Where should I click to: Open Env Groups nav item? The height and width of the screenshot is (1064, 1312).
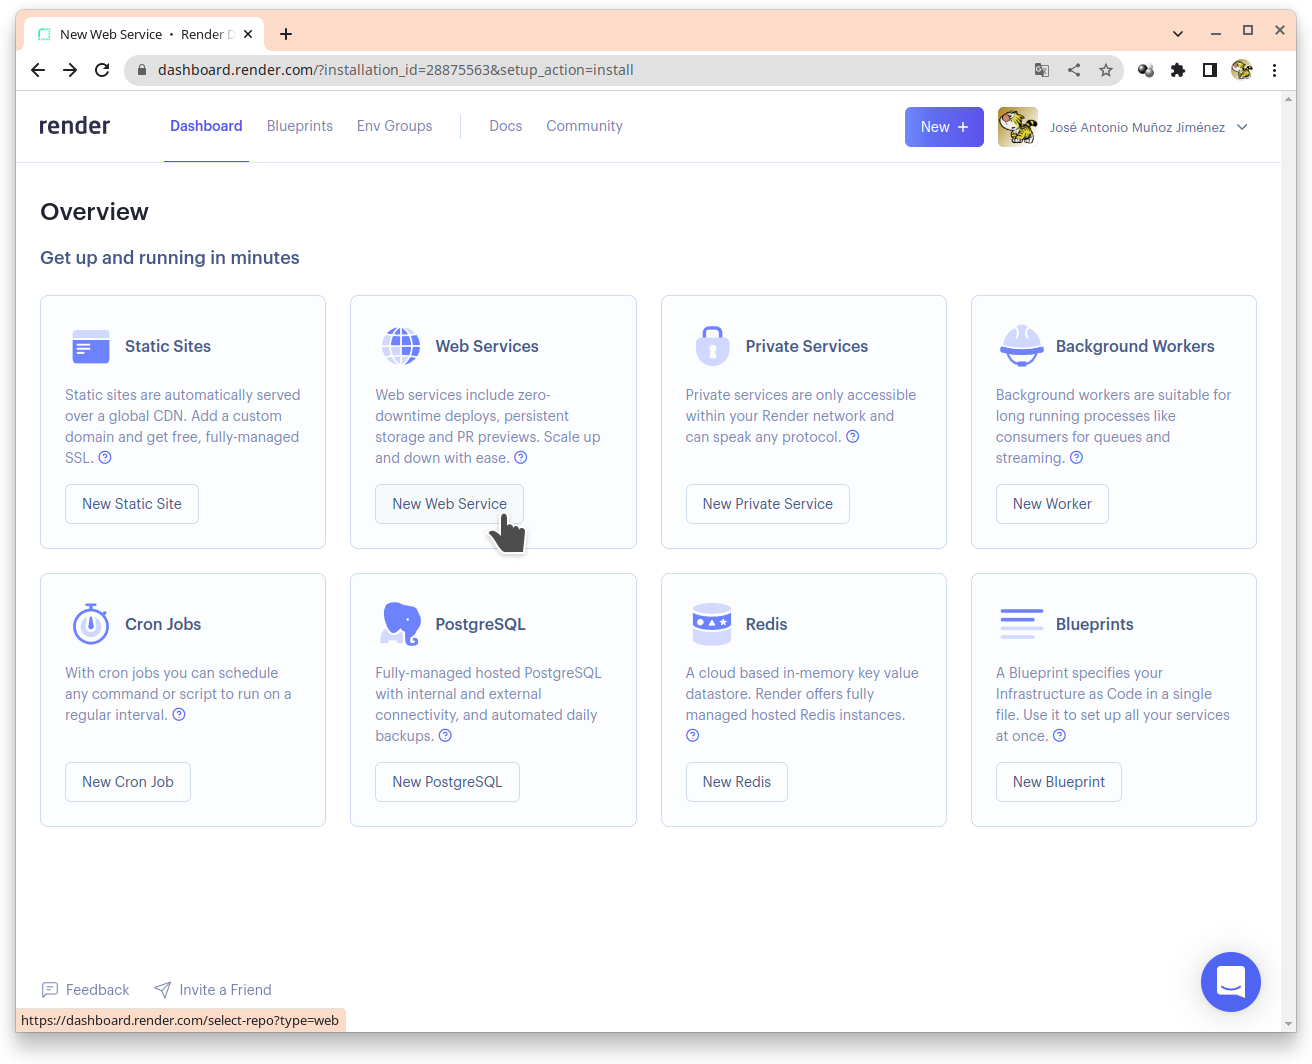pyautogui.click(x=395, y=126)
